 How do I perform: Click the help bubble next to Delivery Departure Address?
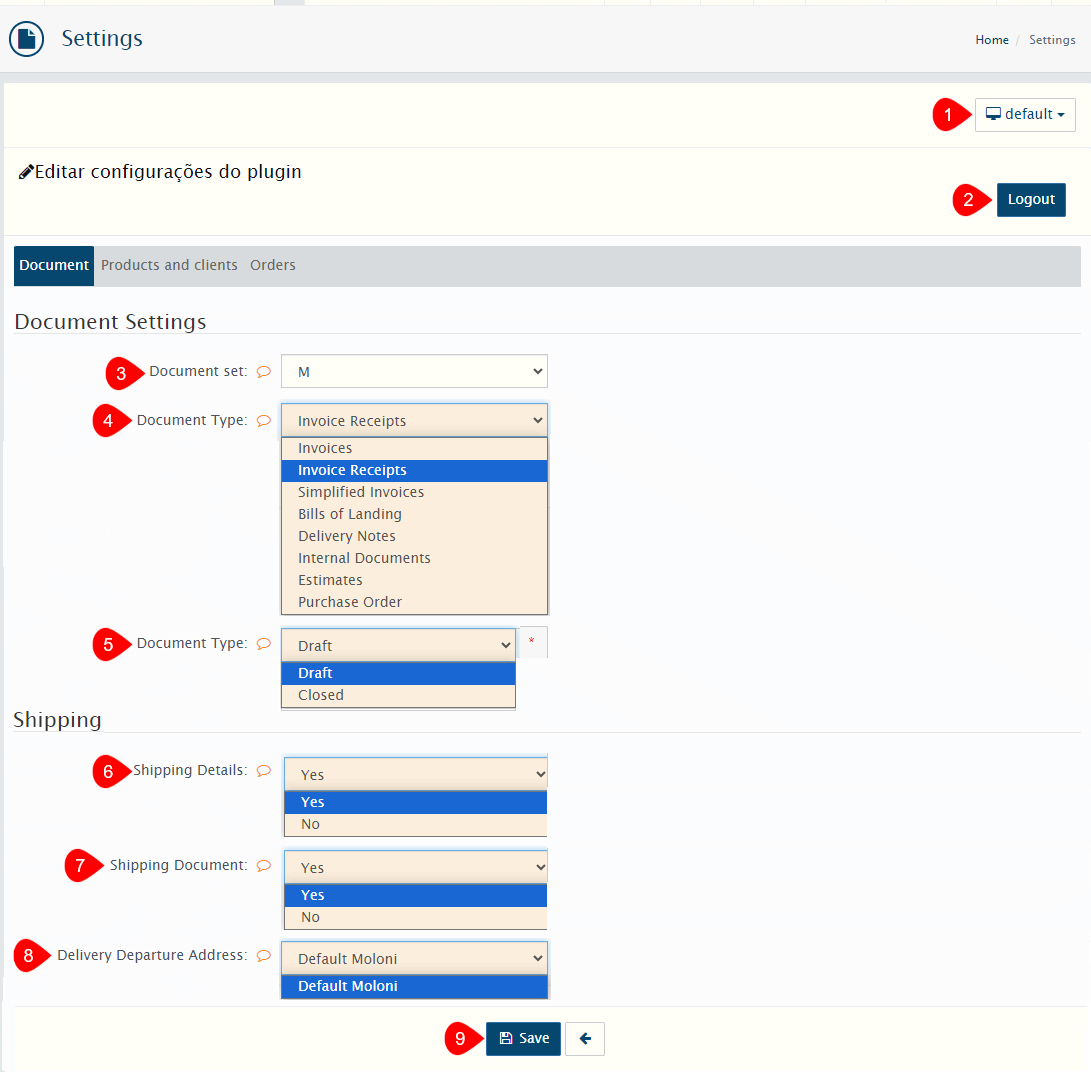pos(264,955)
